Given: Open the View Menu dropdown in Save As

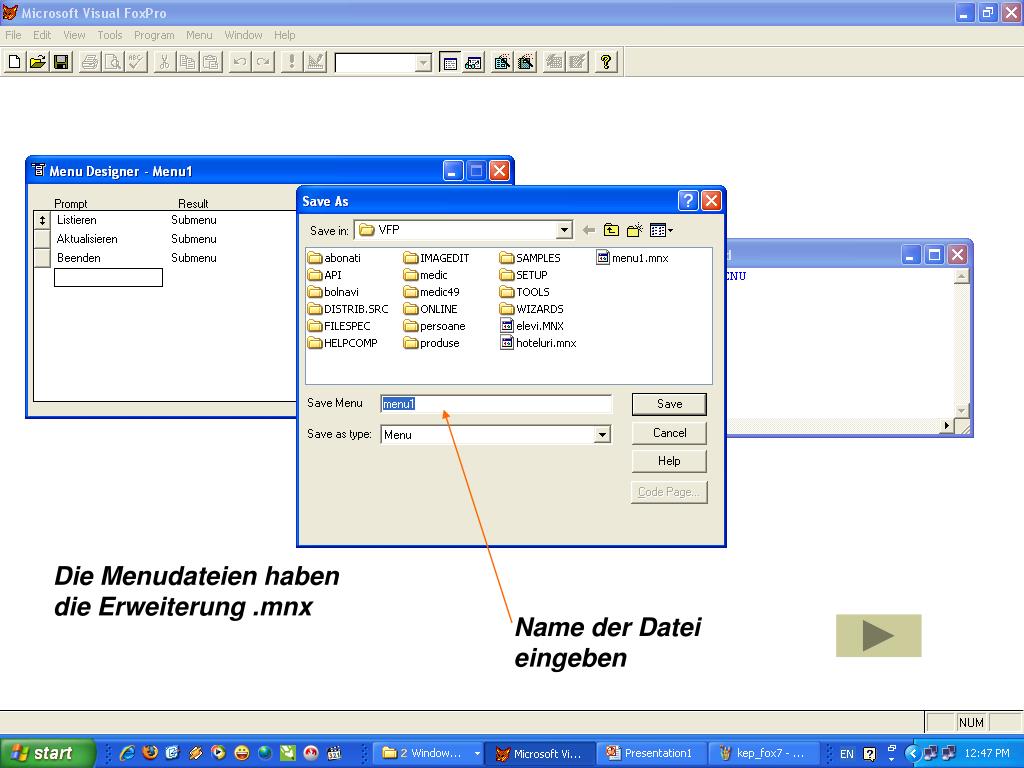Looking at the screenshot, I should pos(662,230).
